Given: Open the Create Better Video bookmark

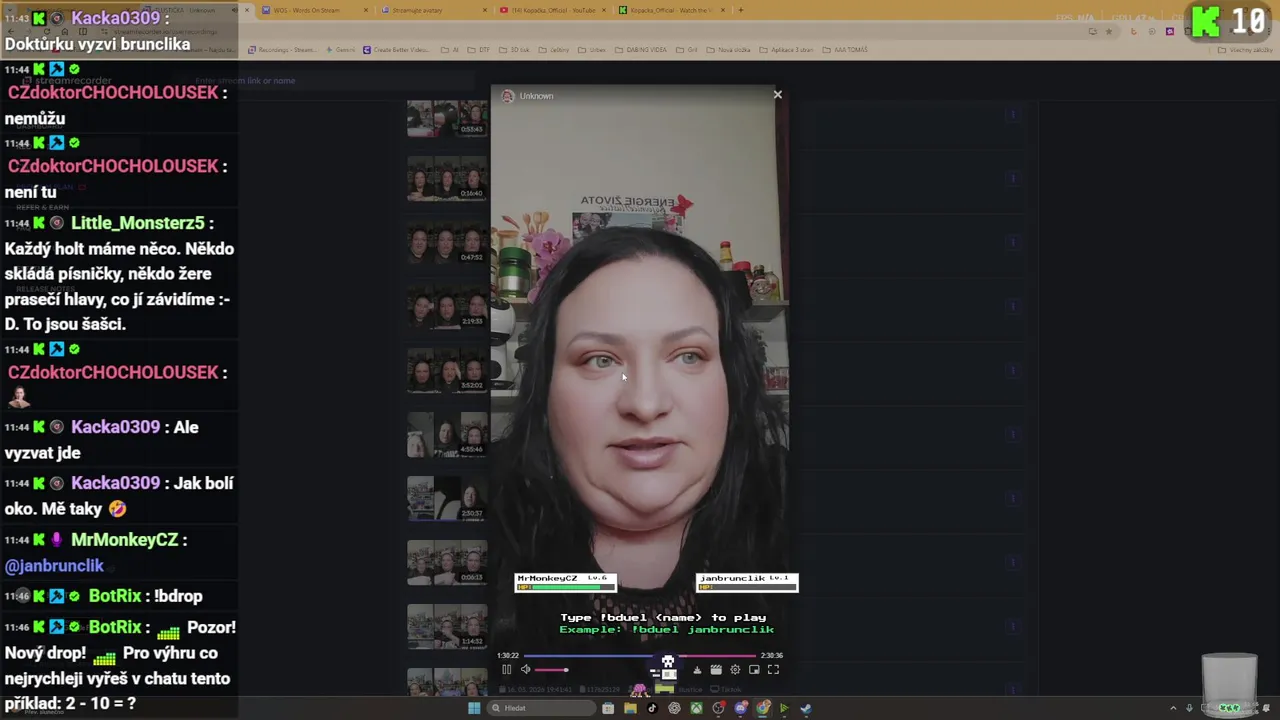Looking at the screenshot, I should (x=397, y=50).
